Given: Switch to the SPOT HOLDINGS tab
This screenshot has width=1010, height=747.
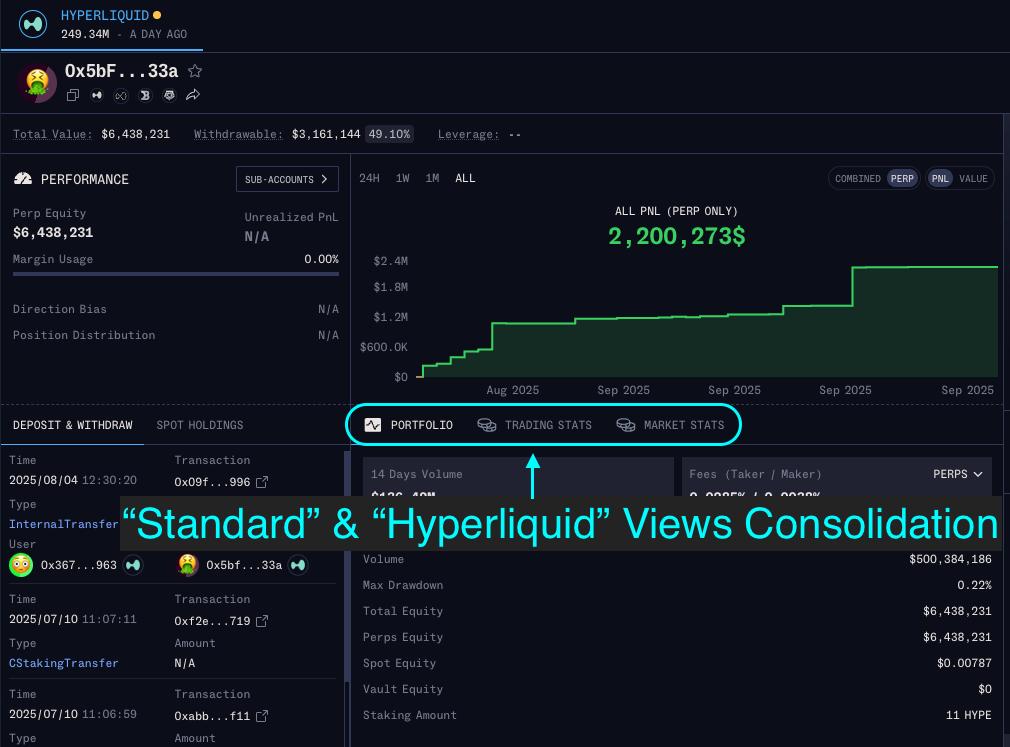Looking at the screenshot, I should coord(200,425).
